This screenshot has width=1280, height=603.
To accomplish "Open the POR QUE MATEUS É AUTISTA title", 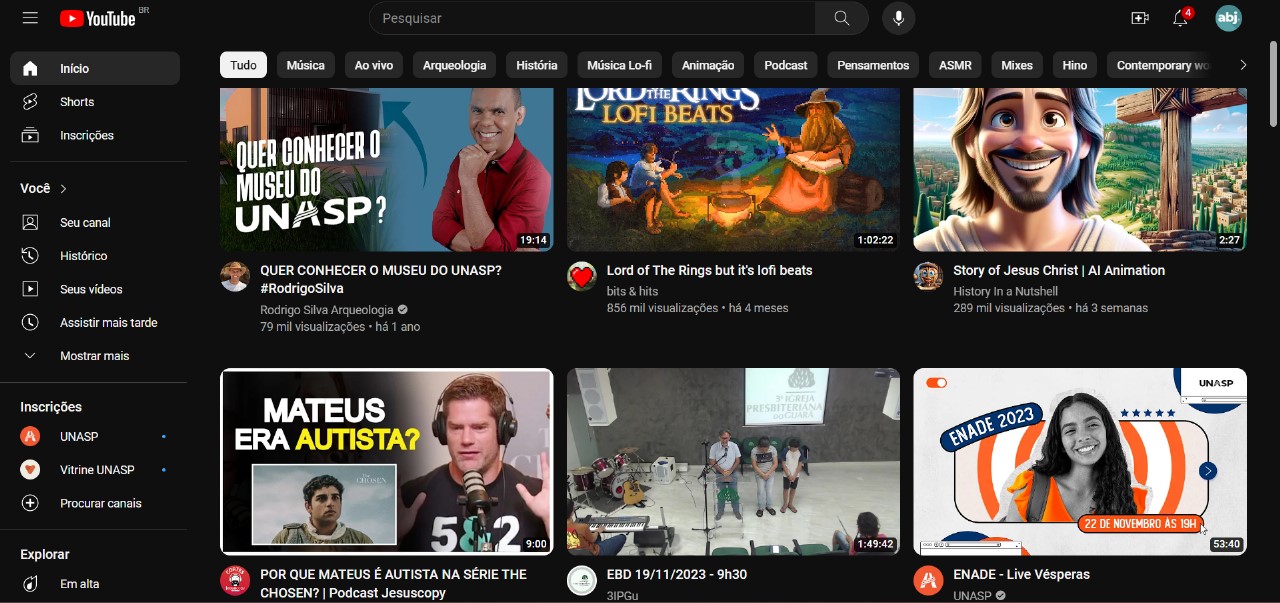I will [393, 583].
